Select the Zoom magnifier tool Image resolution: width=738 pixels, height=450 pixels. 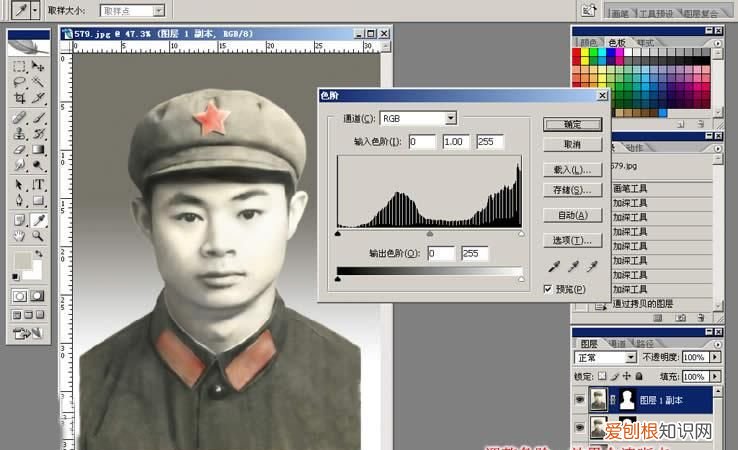[x=38, y=236]
